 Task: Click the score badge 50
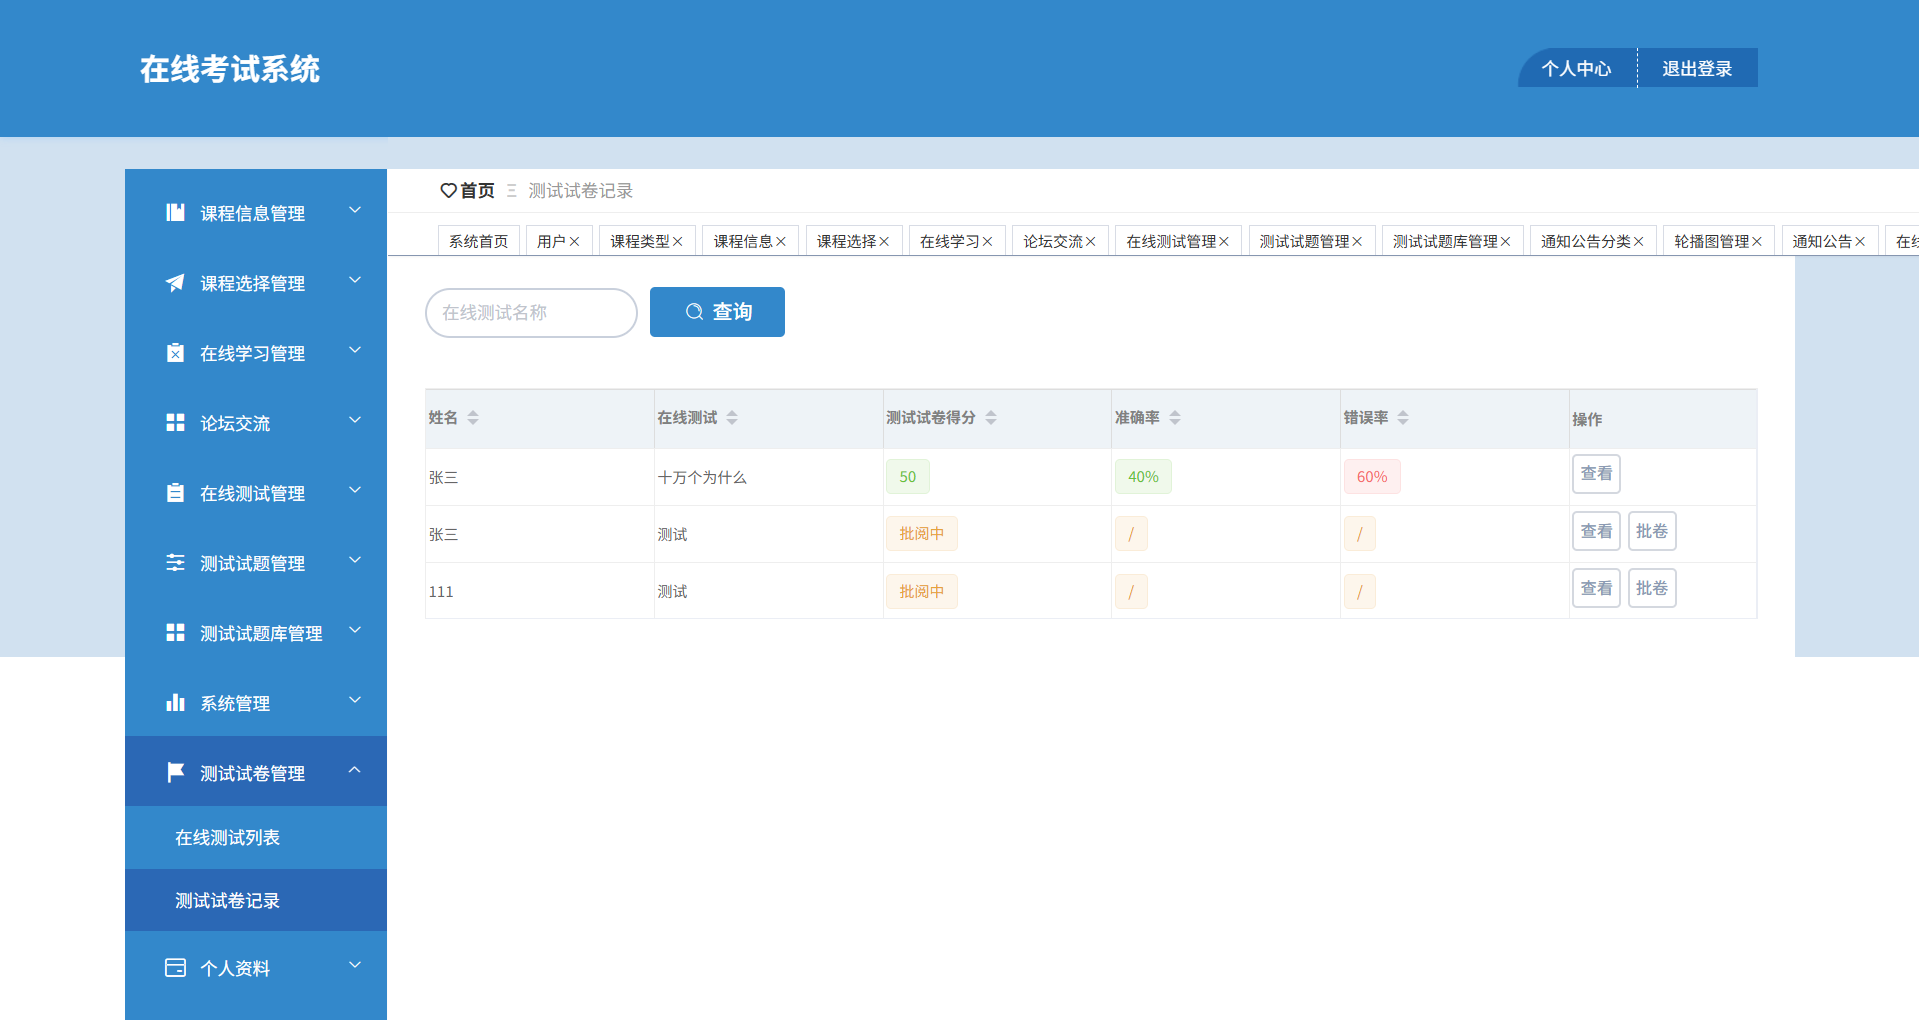(x=908, y=477)
